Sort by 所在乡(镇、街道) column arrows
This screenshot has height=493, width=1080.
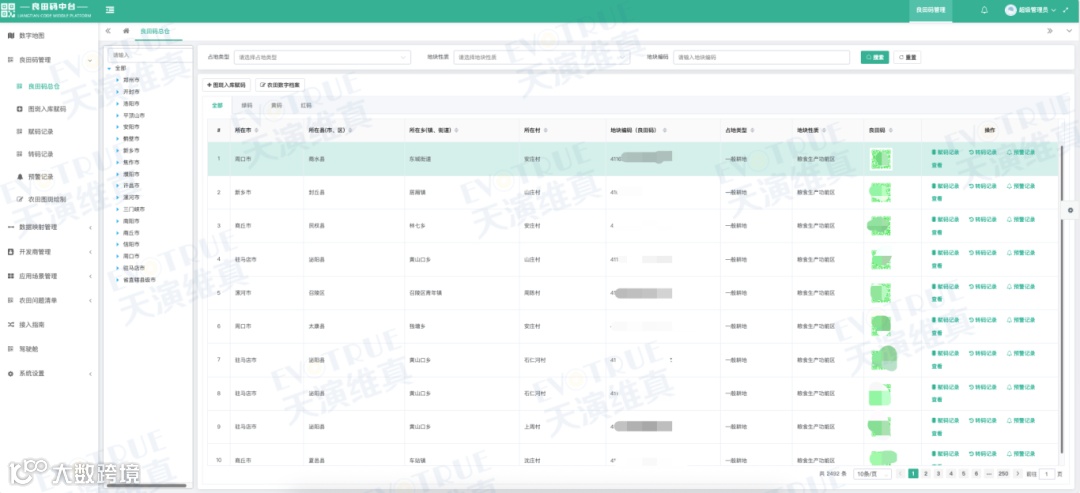coord(456,130)
